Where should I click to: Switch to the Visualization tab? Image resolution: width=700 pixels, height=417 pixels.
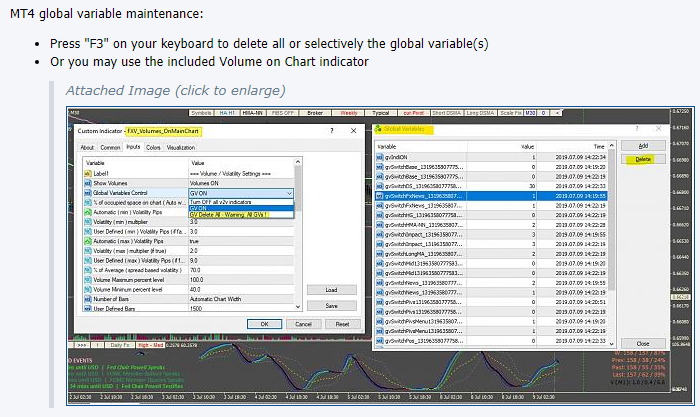pos(181,147)
